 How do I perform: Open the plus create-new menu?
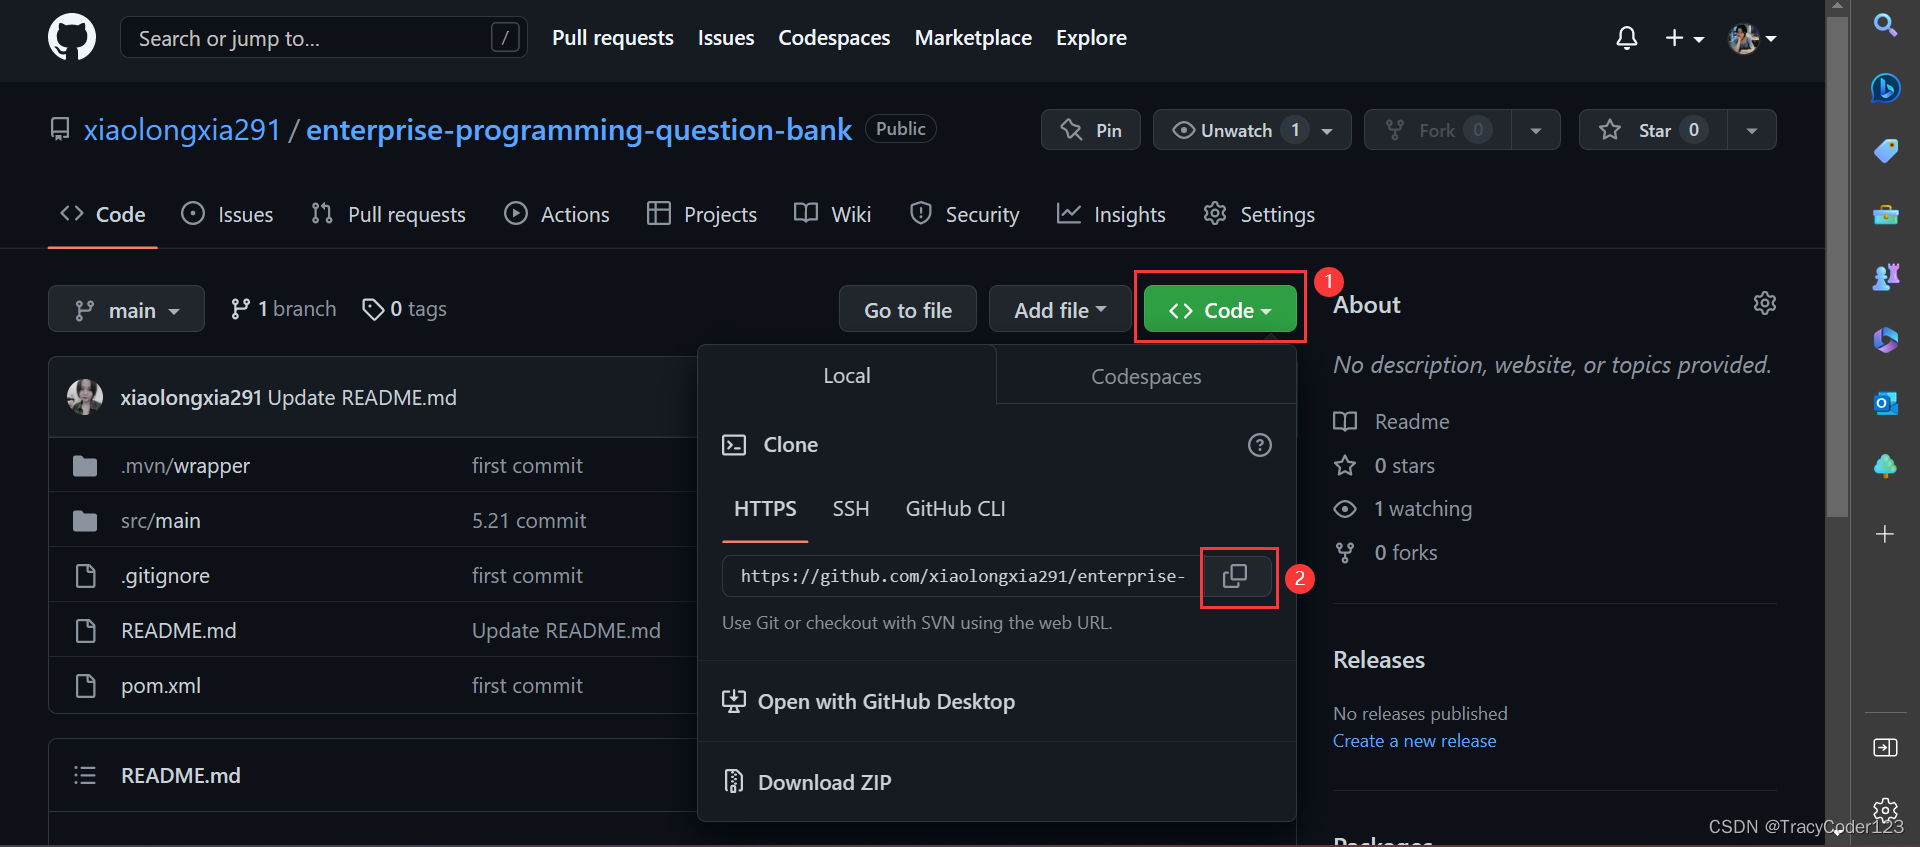(x=1684, y=38)
